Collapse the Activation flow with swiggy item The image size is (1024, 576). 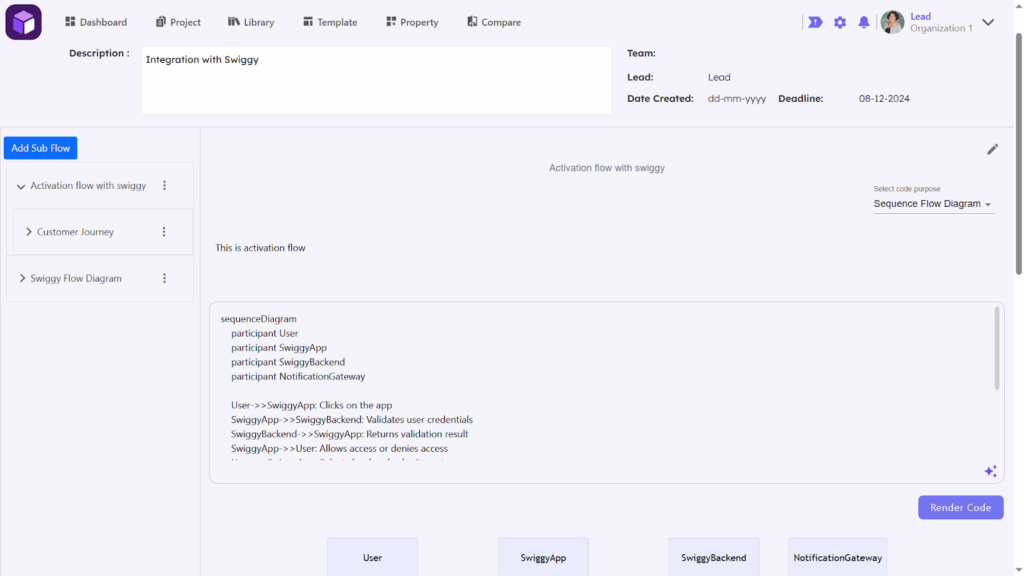point(22,186)
